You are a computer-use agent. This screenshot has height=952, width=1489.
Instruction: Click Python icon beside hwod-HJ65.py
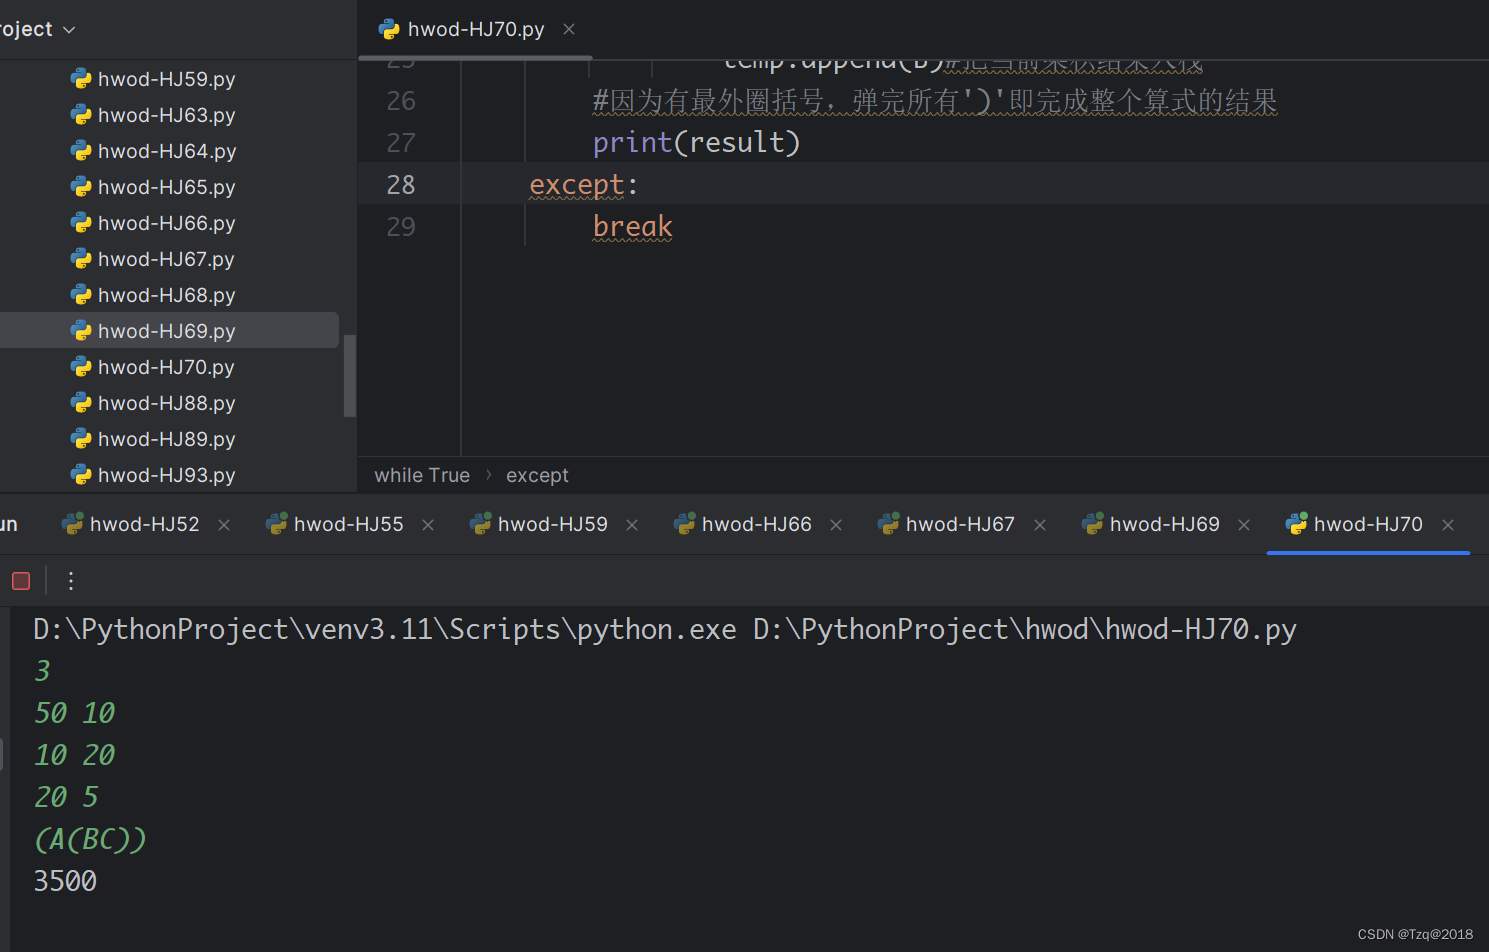pos(81,187)
